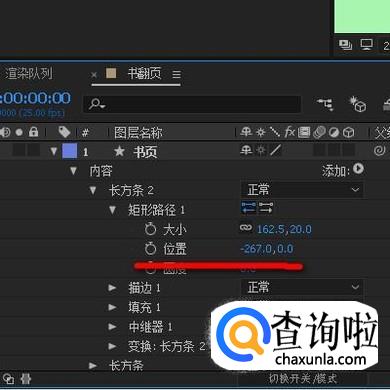
Task: Collapse the 矩形路径 1 group
Action: pos(112,210)
